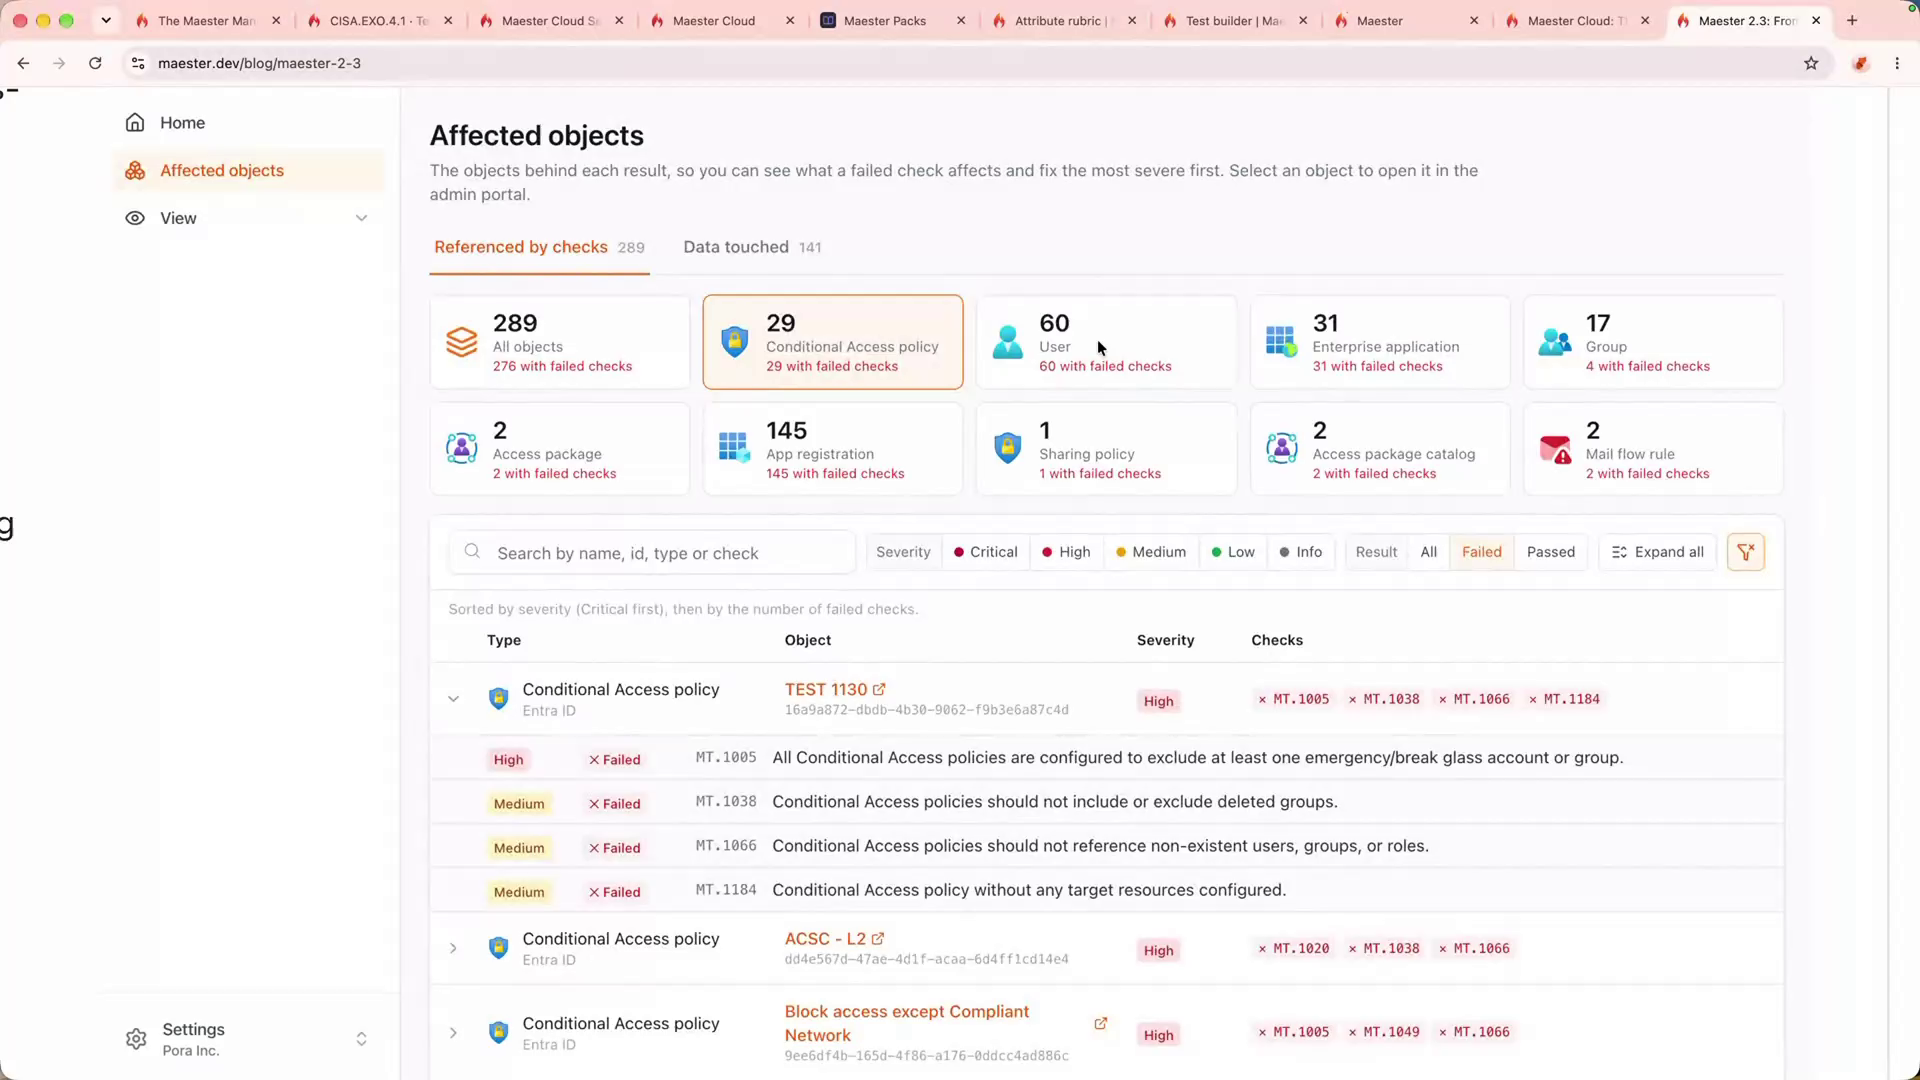Open TEST 1130 policy link
1920x1080 pixels.
pos(835,690)
